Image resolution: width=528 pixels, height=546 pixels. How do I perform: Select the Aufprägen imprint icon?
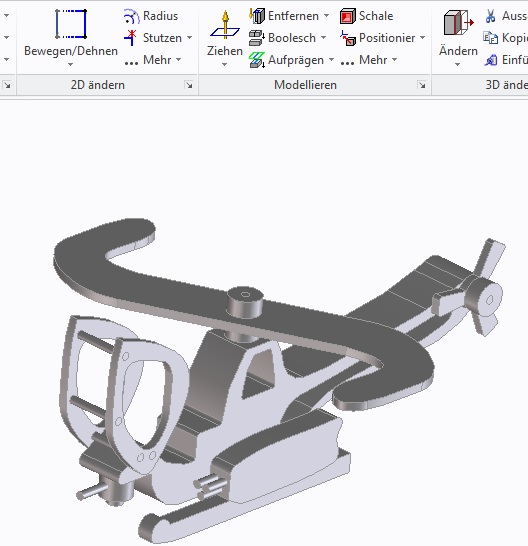point(257,60)
